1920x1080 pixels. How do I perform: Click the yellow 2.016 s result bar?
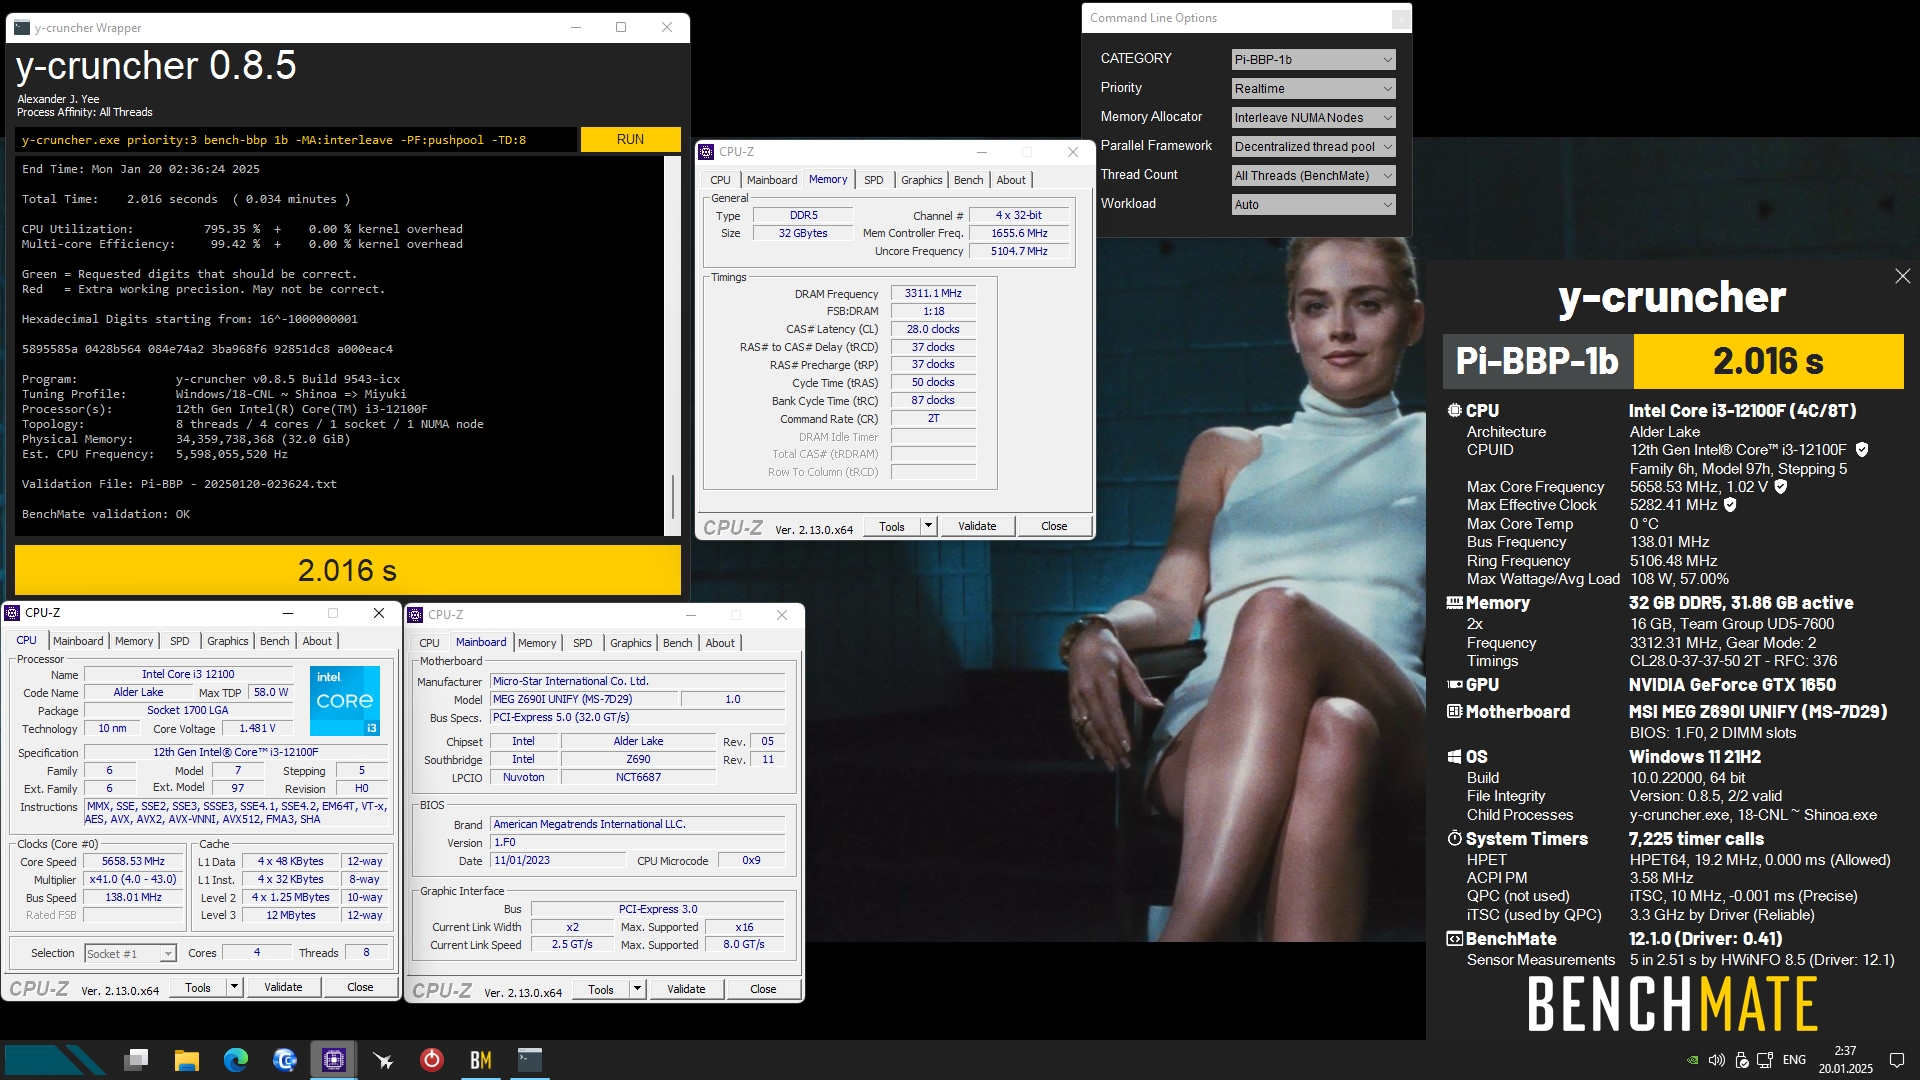[x=348, y=570]
